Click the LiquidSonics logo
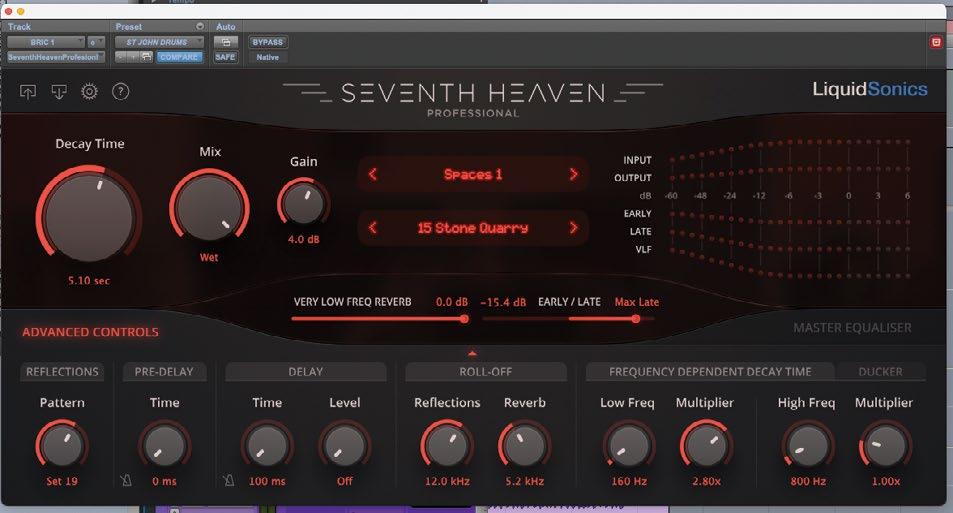Viewport: 953px width, 513px height. 870,89
